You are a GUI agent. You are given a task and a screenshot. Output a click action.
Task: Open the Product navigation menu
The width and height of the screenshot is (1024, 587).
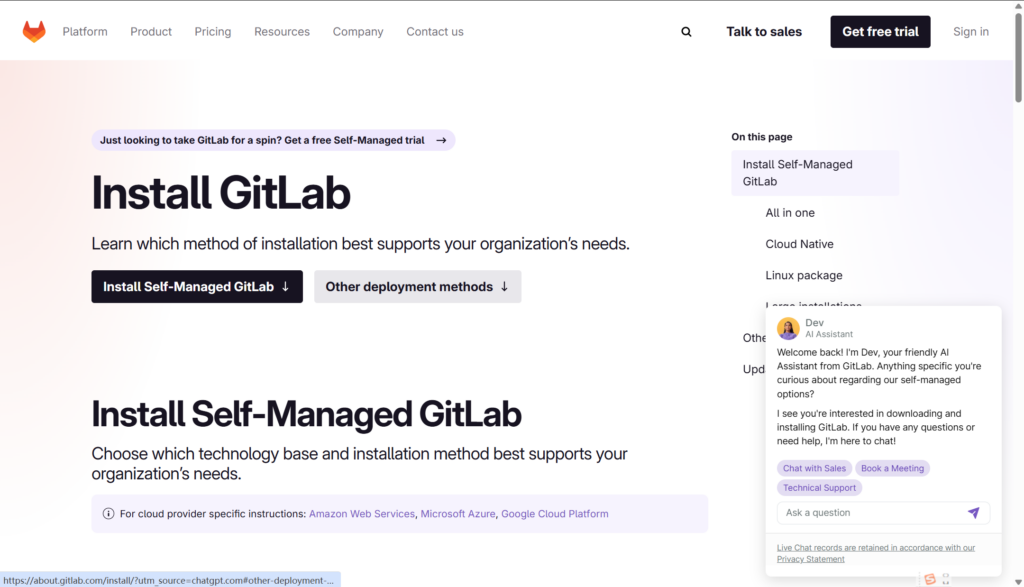pyautogui.click(x=151, y=32)
